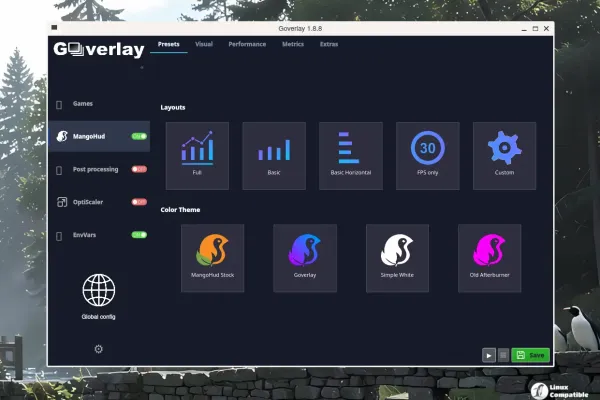
Task: Apply the Old Afterburner color theme
Action: coord(489,258)
